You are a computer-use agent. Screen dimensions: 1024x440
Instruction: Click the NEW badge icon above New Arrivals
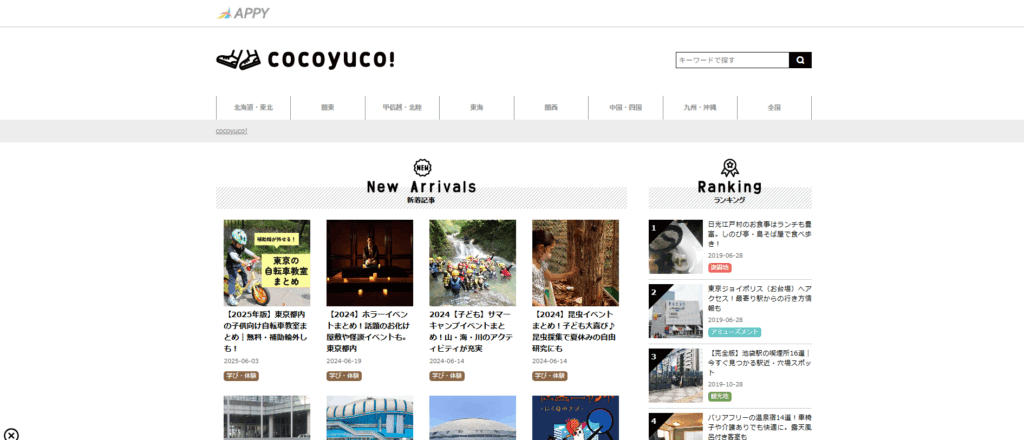(422, 167)
